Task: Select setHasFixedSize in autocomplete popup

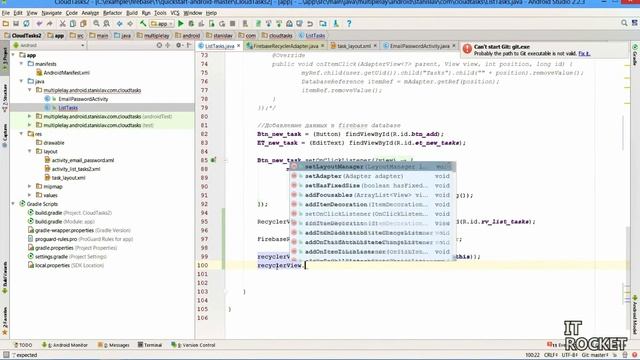Action: click(x=373, y=186)
